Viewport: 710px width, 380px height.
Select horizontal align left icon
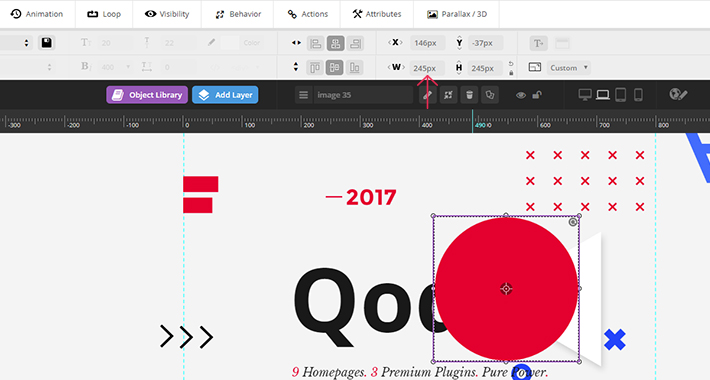[316, 43]
